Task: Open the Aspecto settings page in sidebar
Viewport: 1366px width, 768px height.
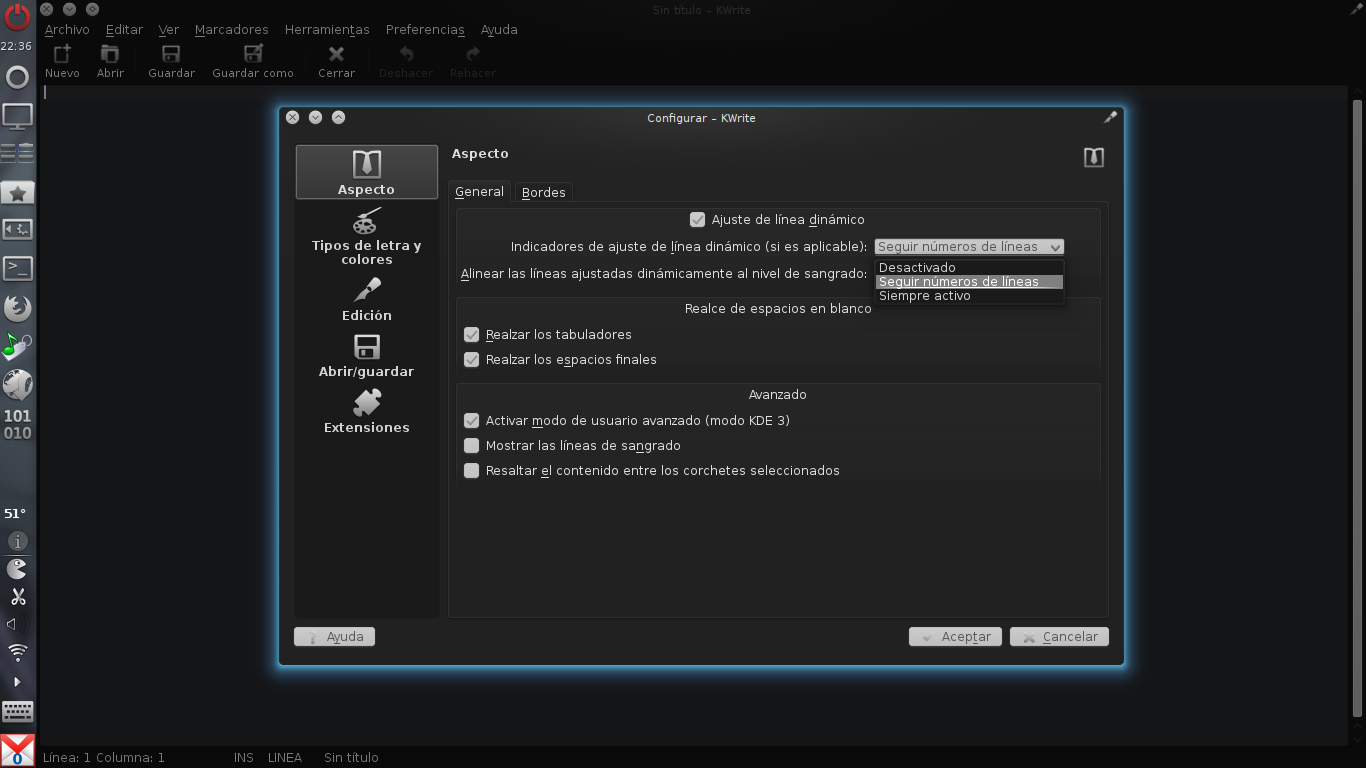Action: pyautogui.click(x=366, y=172)
